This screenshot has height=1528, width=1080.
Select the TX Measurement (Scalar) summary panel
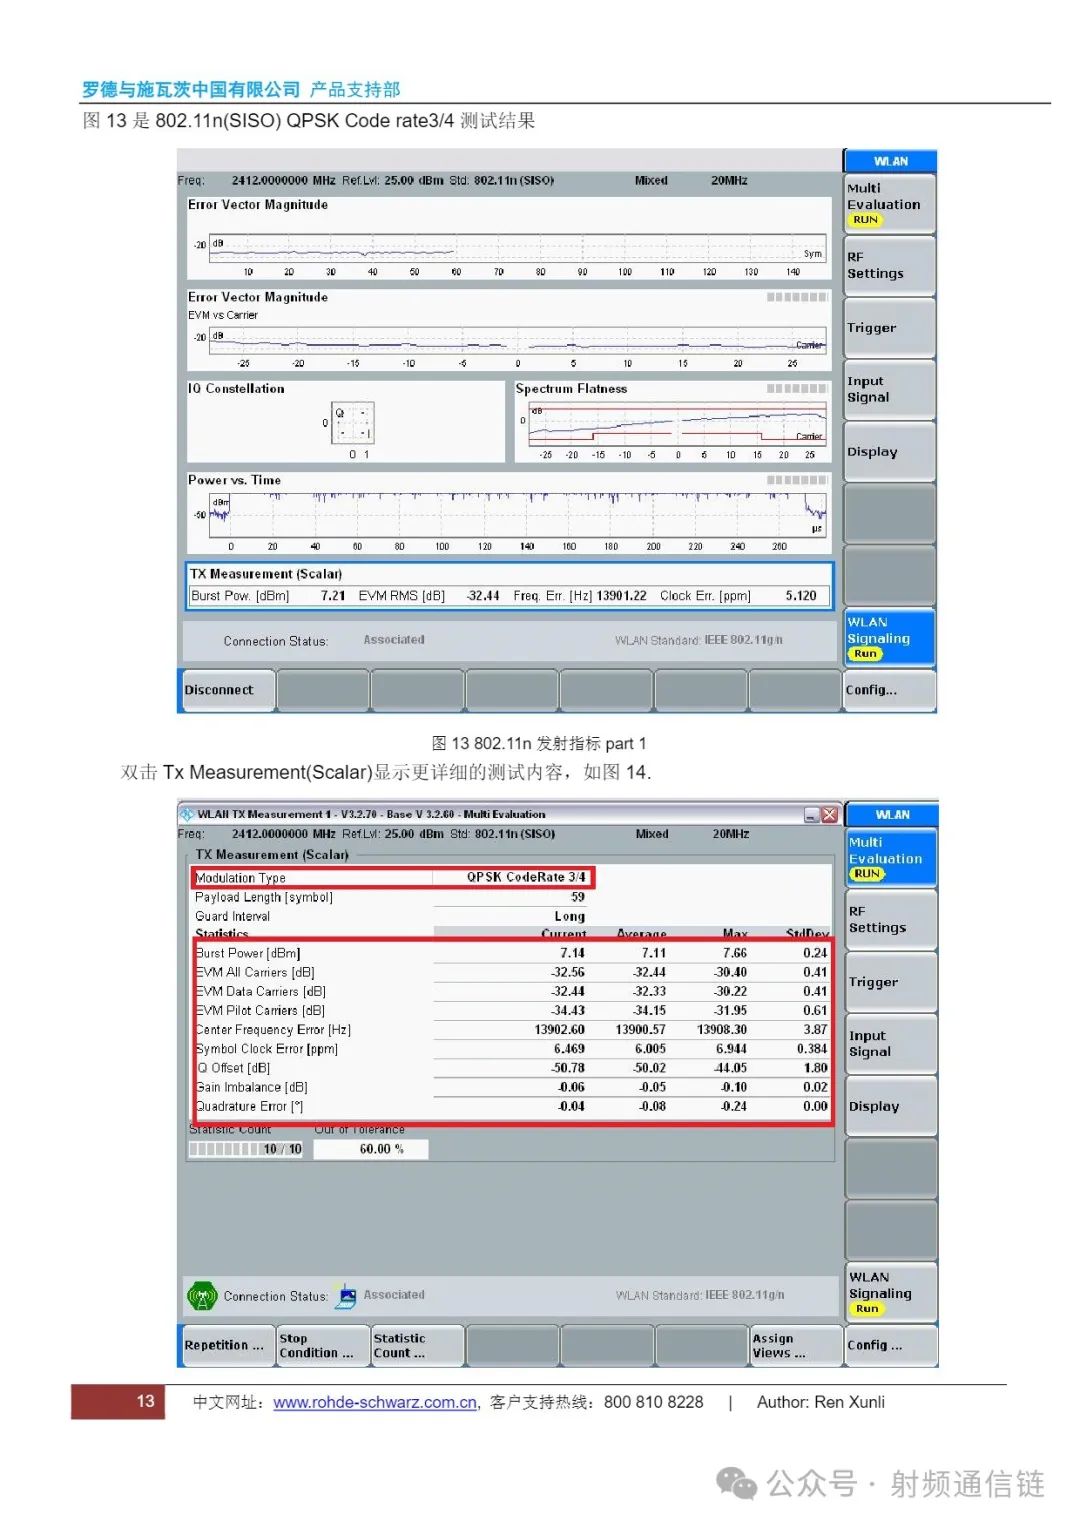tap(509, 587)
